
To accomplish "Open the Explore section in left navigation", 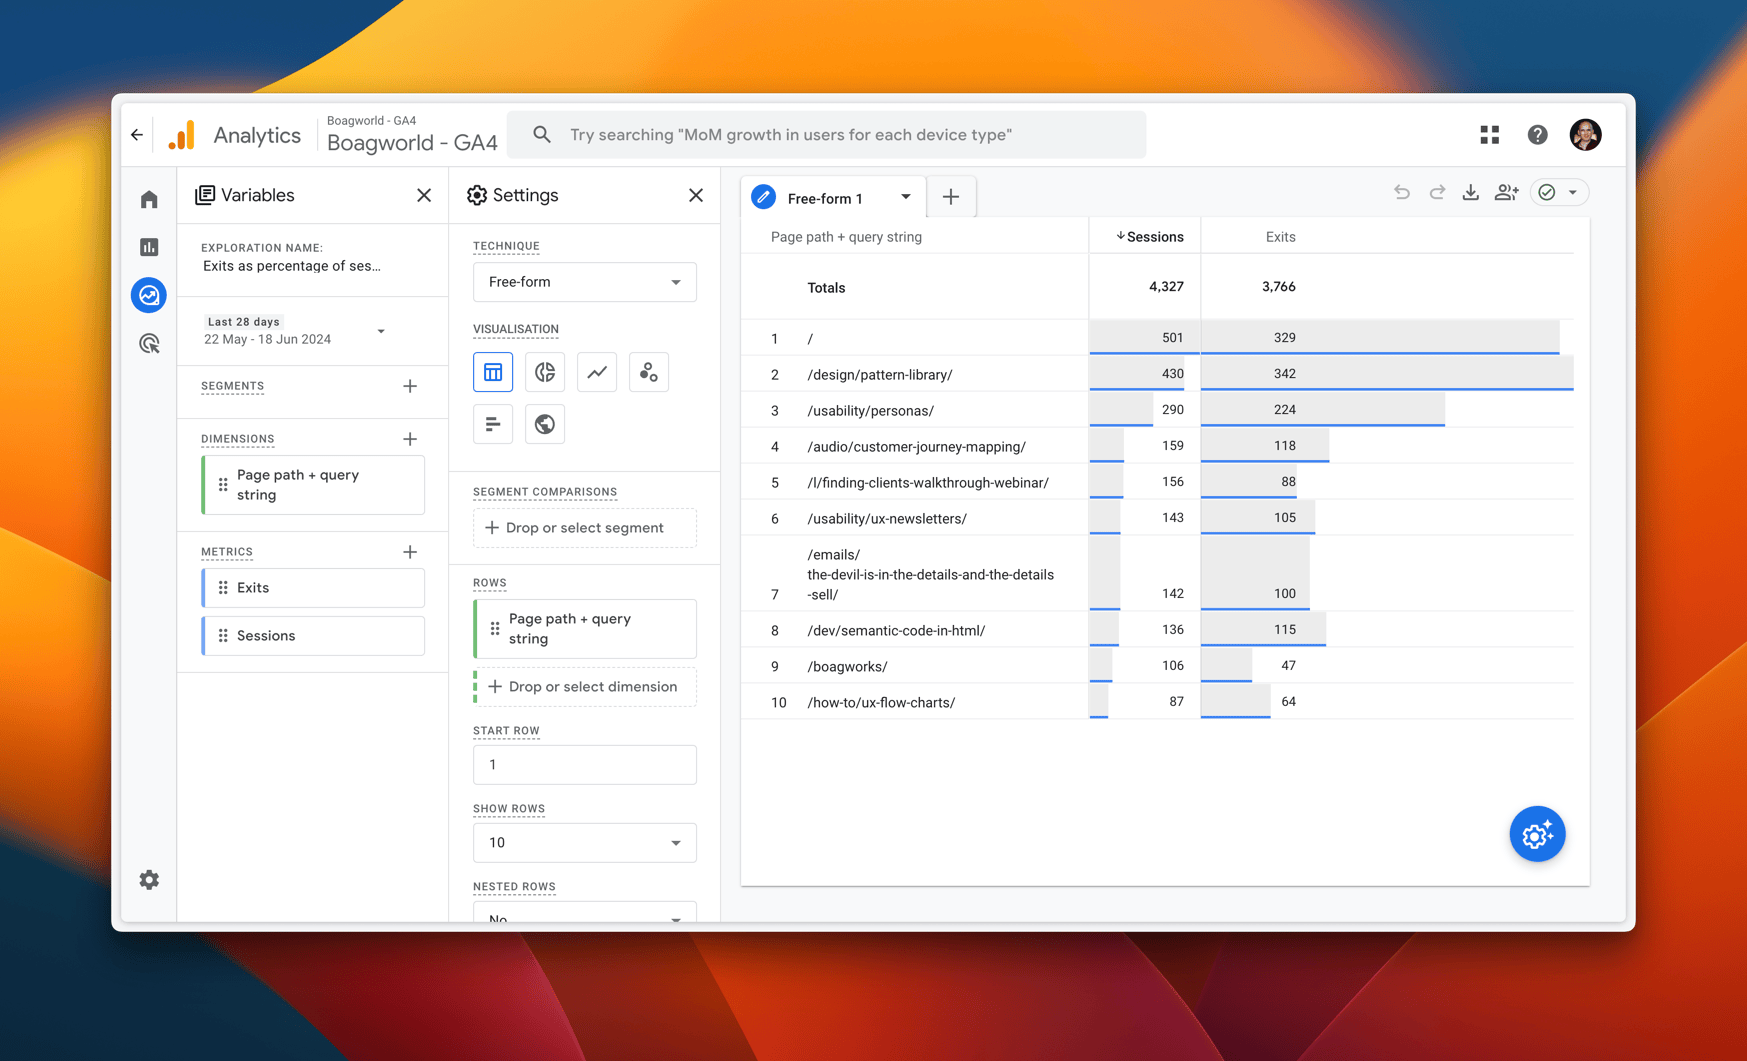I will pyautogui.click(x=148, y=295).
